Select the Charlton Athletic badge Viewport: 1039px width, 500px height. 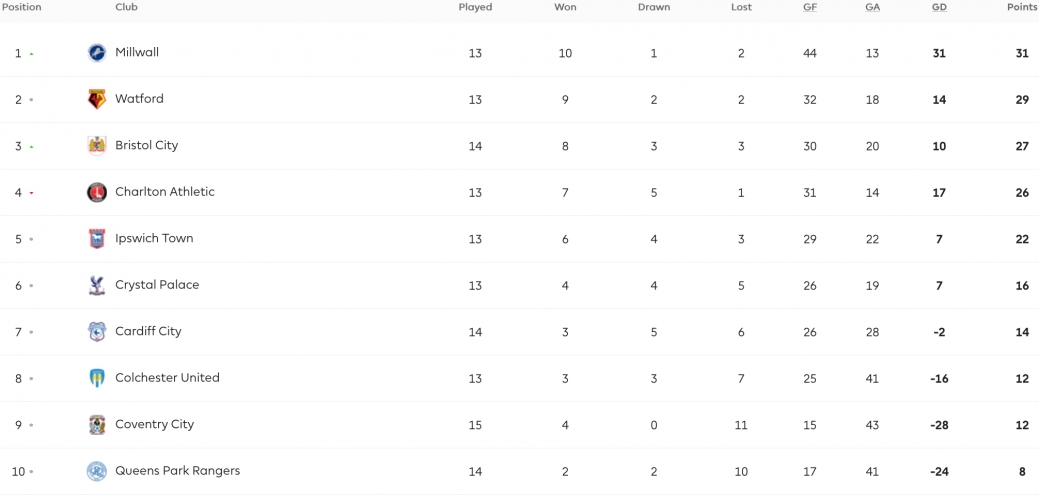click(x=97, y=192)
